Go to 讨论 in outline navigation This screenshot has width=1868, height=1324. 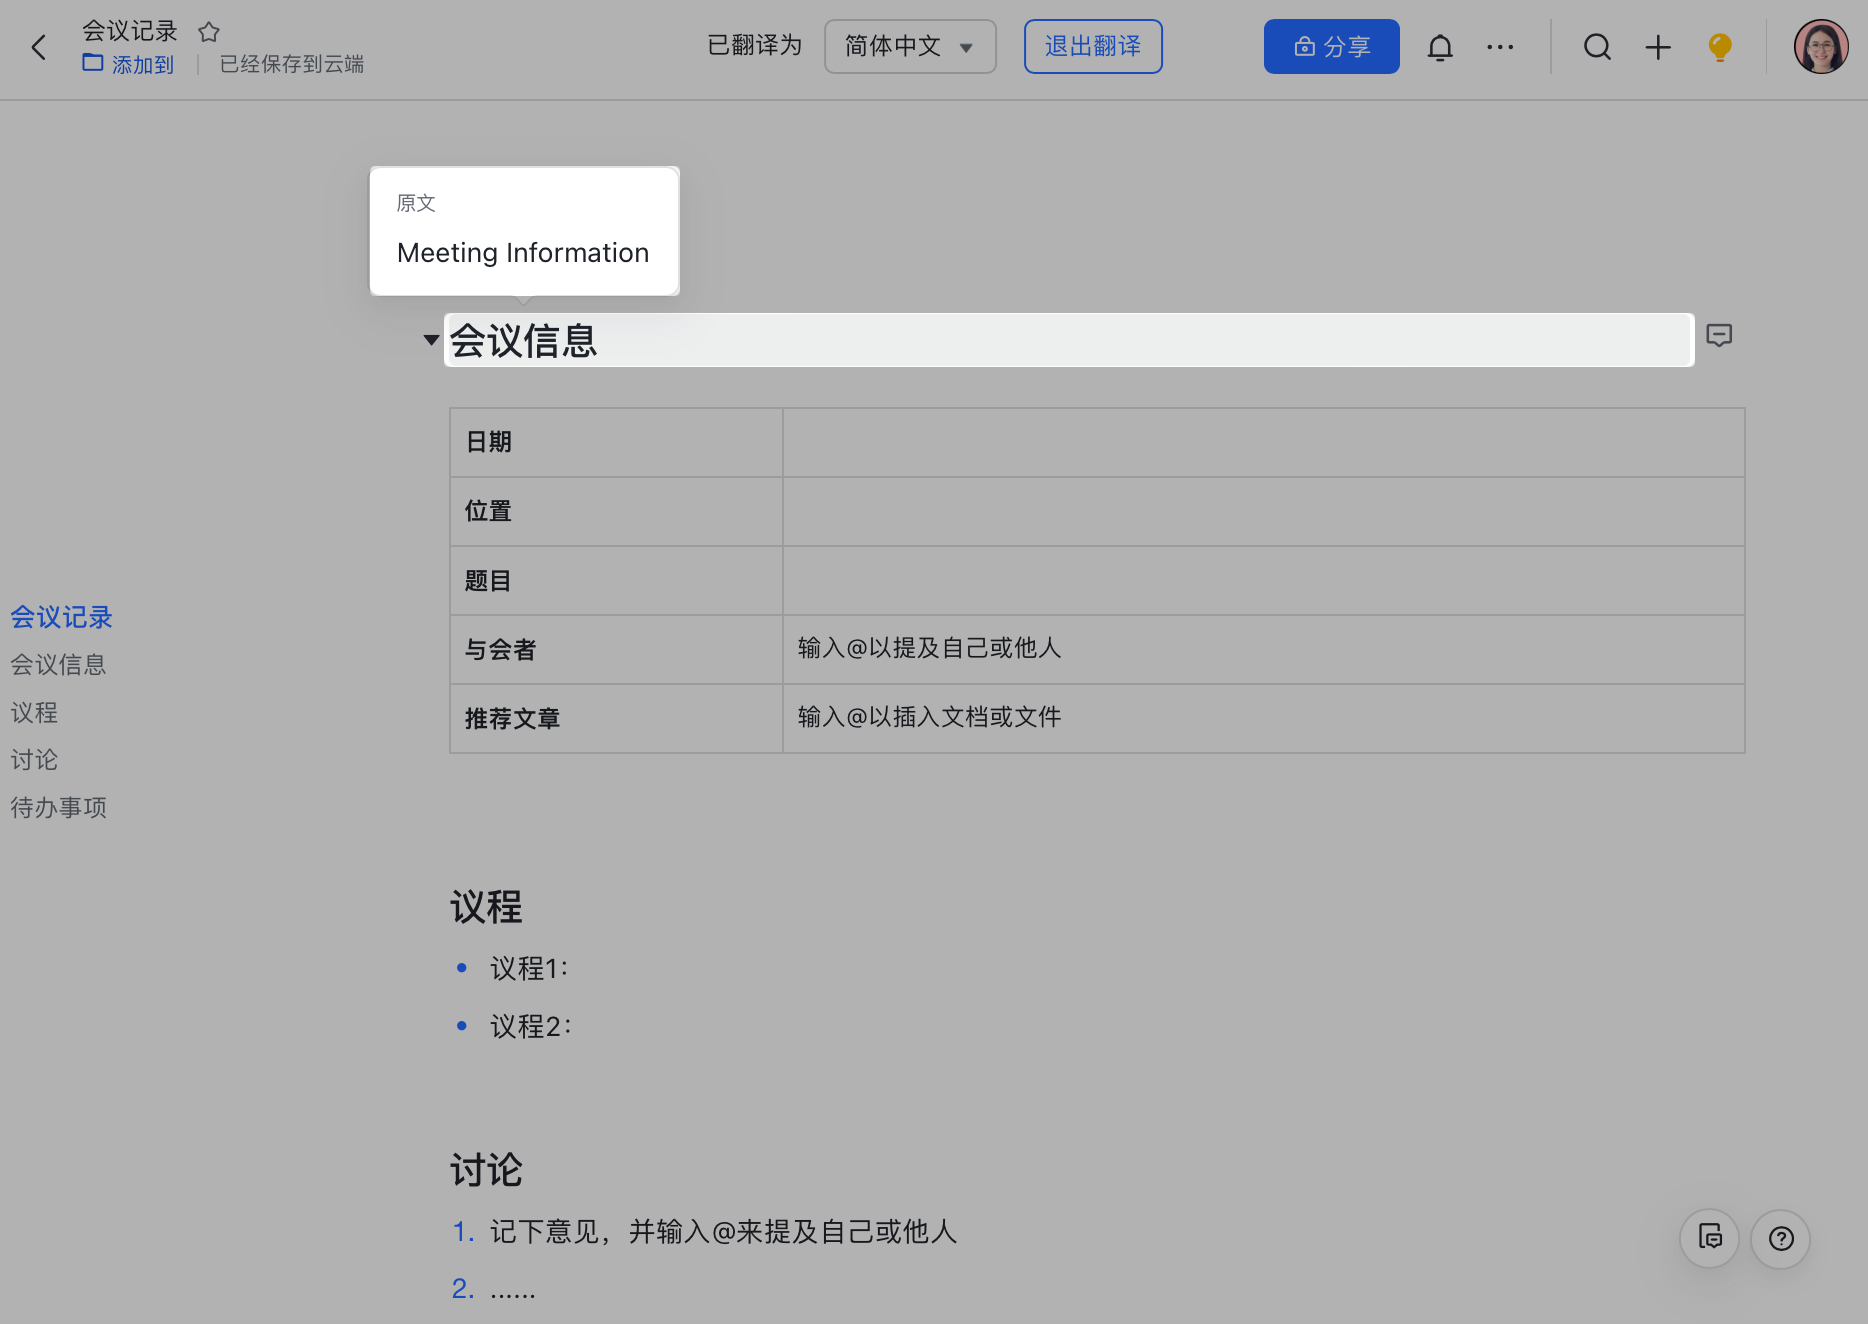(34, 760)
